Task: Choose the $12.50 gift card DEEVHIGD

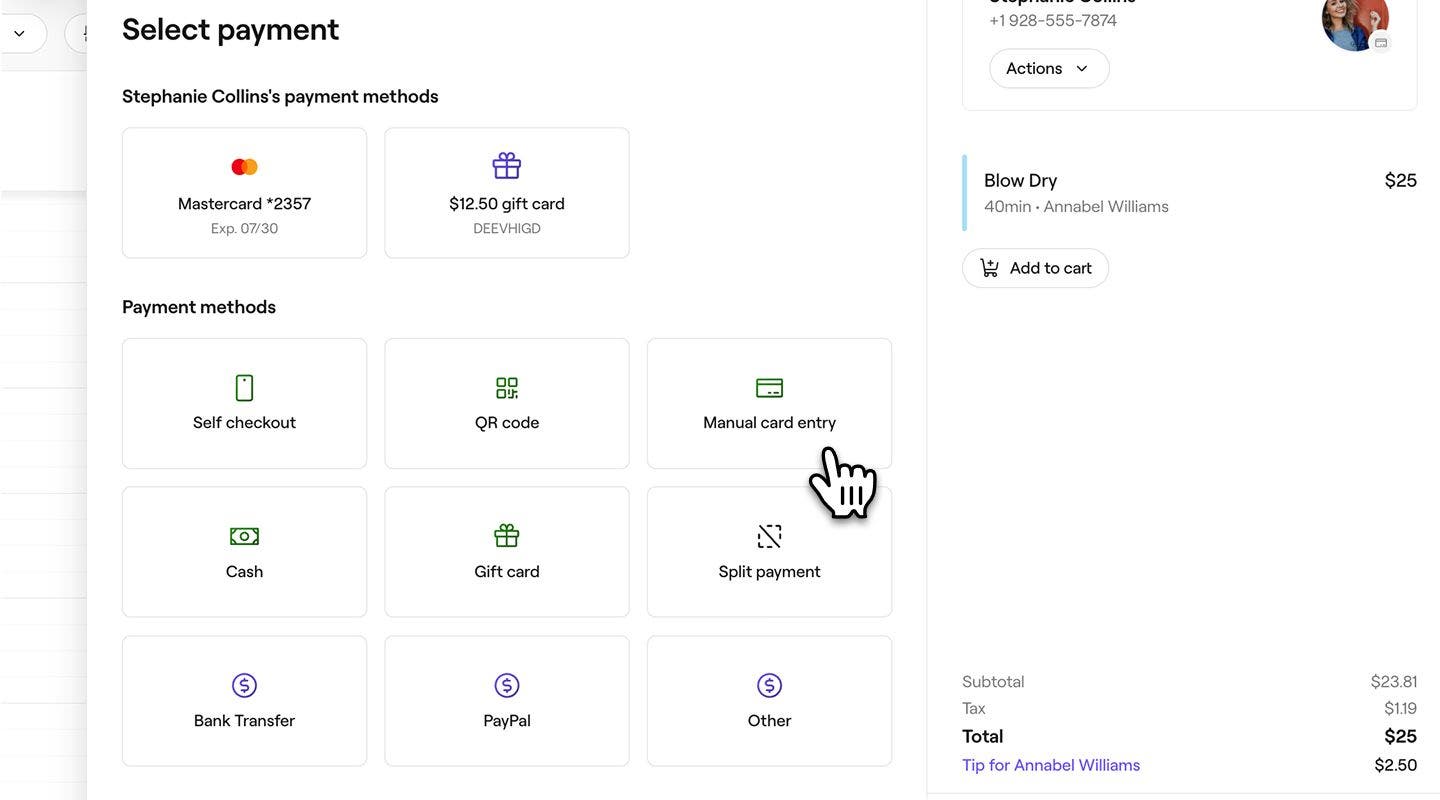Action: click(507, 193)
